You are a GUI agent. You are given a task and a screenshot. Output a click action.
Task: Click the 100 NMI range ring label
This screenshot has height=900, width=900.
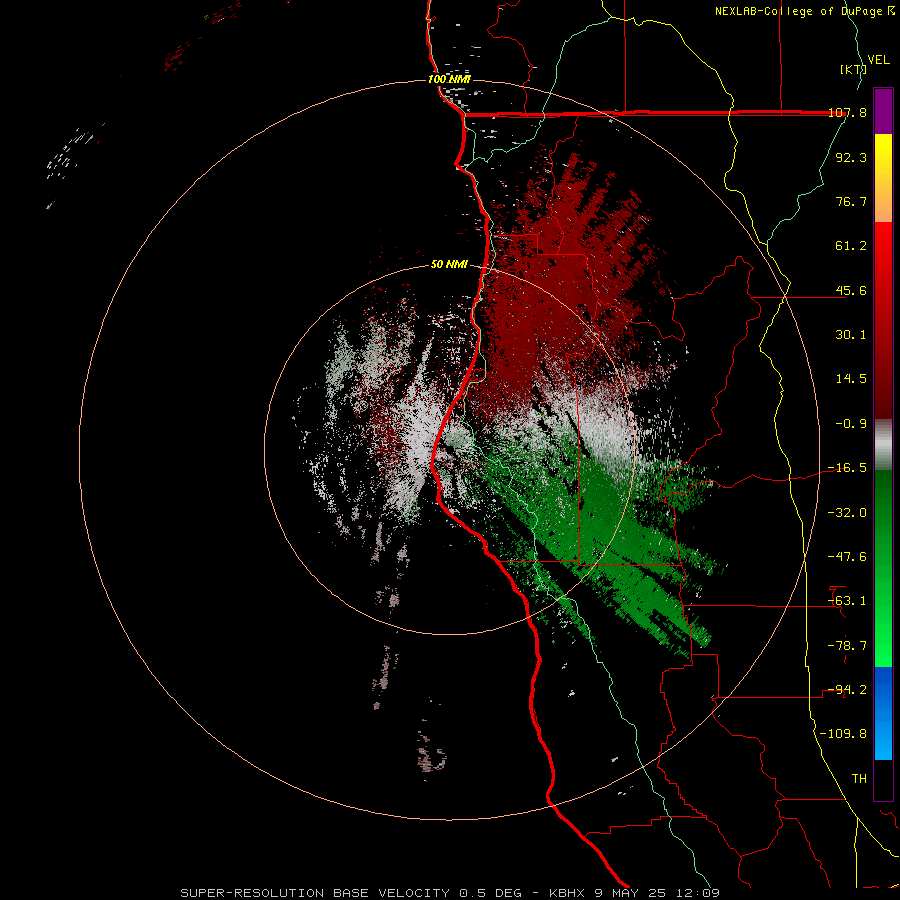[x=449, y=79]
